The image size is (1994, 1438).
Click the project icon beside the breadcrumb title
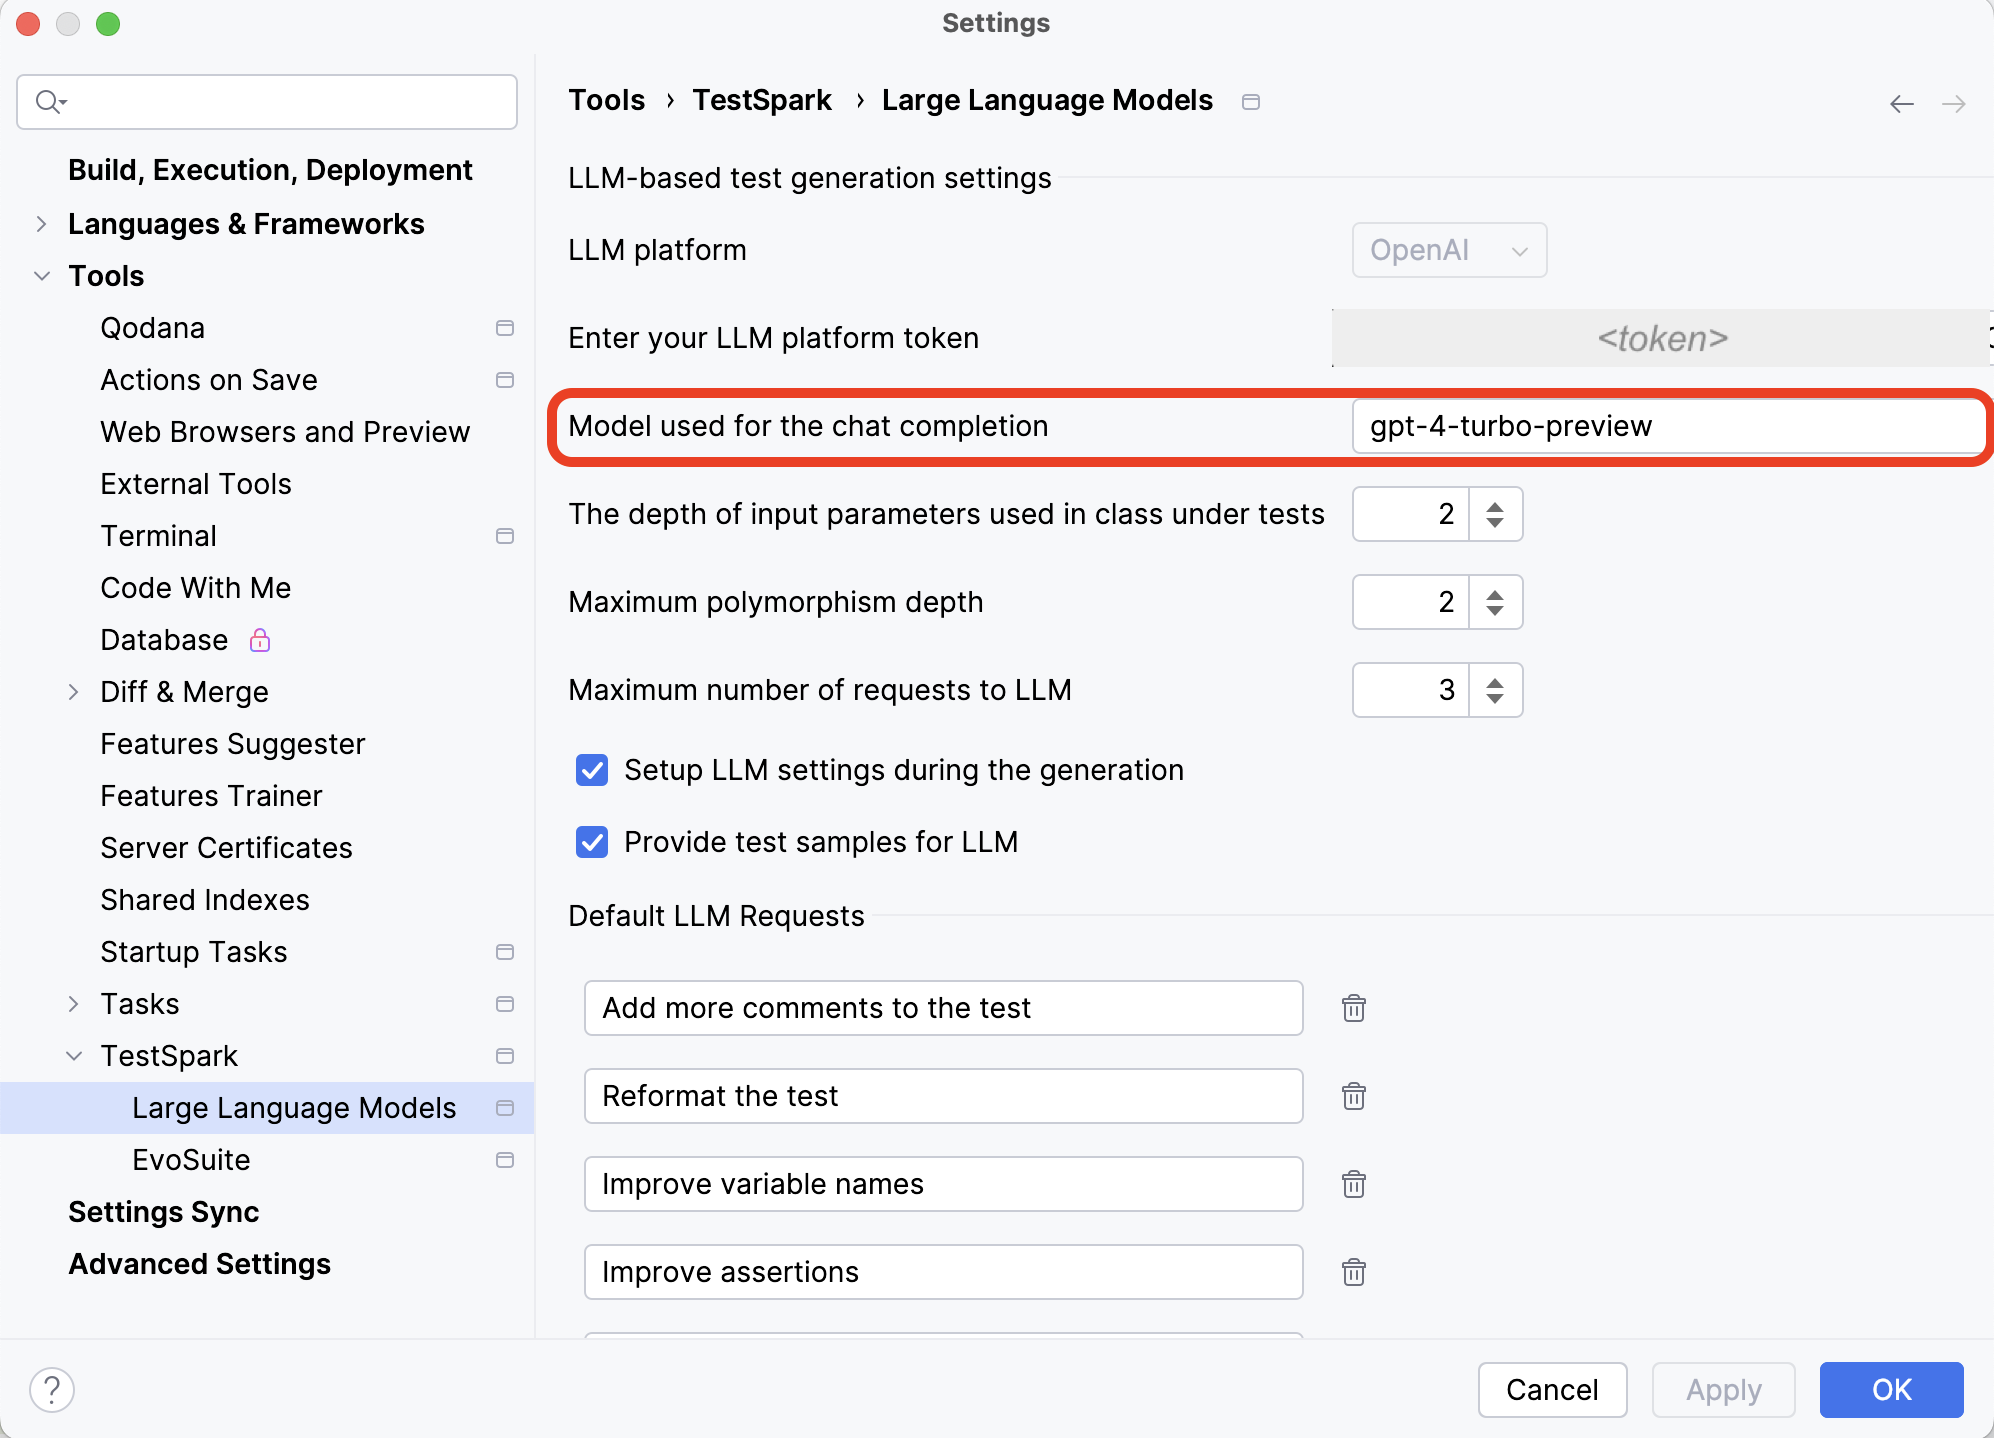pos(1251,102)
